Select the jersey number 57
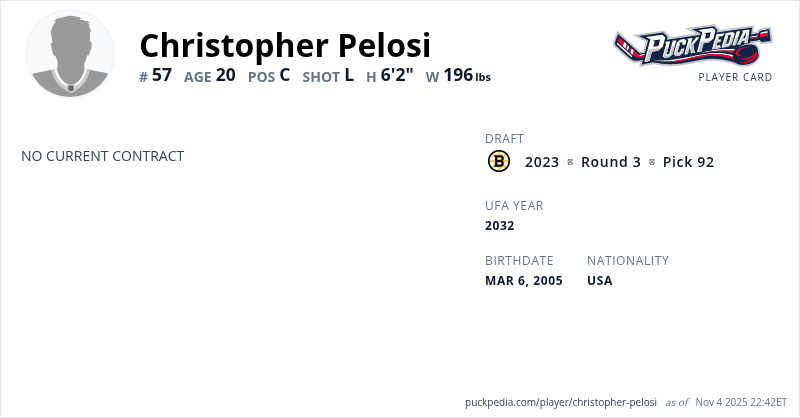This screenshot has height=418, width=800. tap(161, 75)
